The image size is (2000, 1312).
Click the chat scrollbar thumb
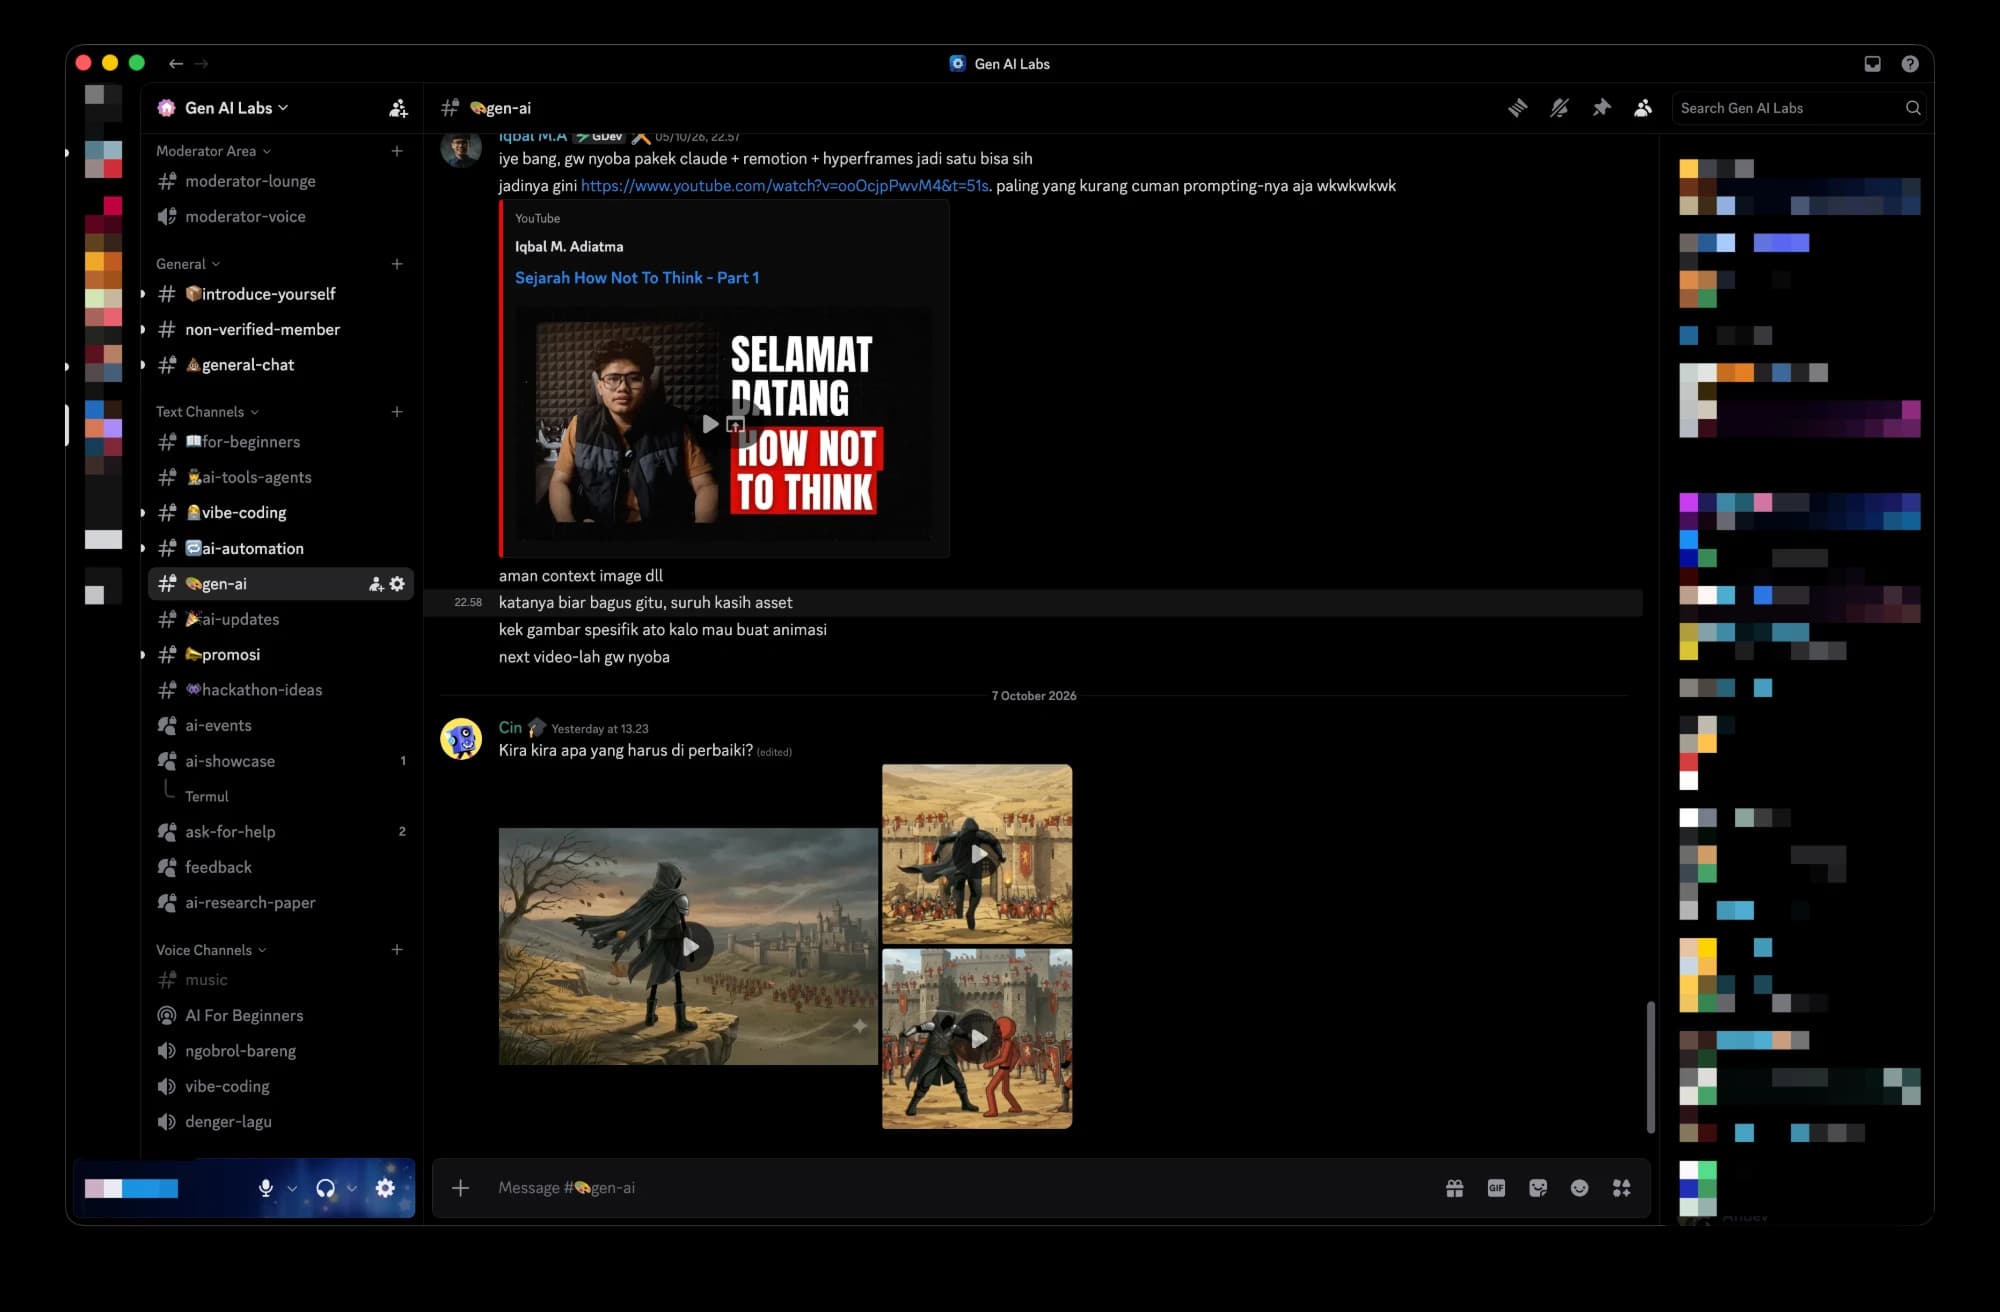1650,1067
